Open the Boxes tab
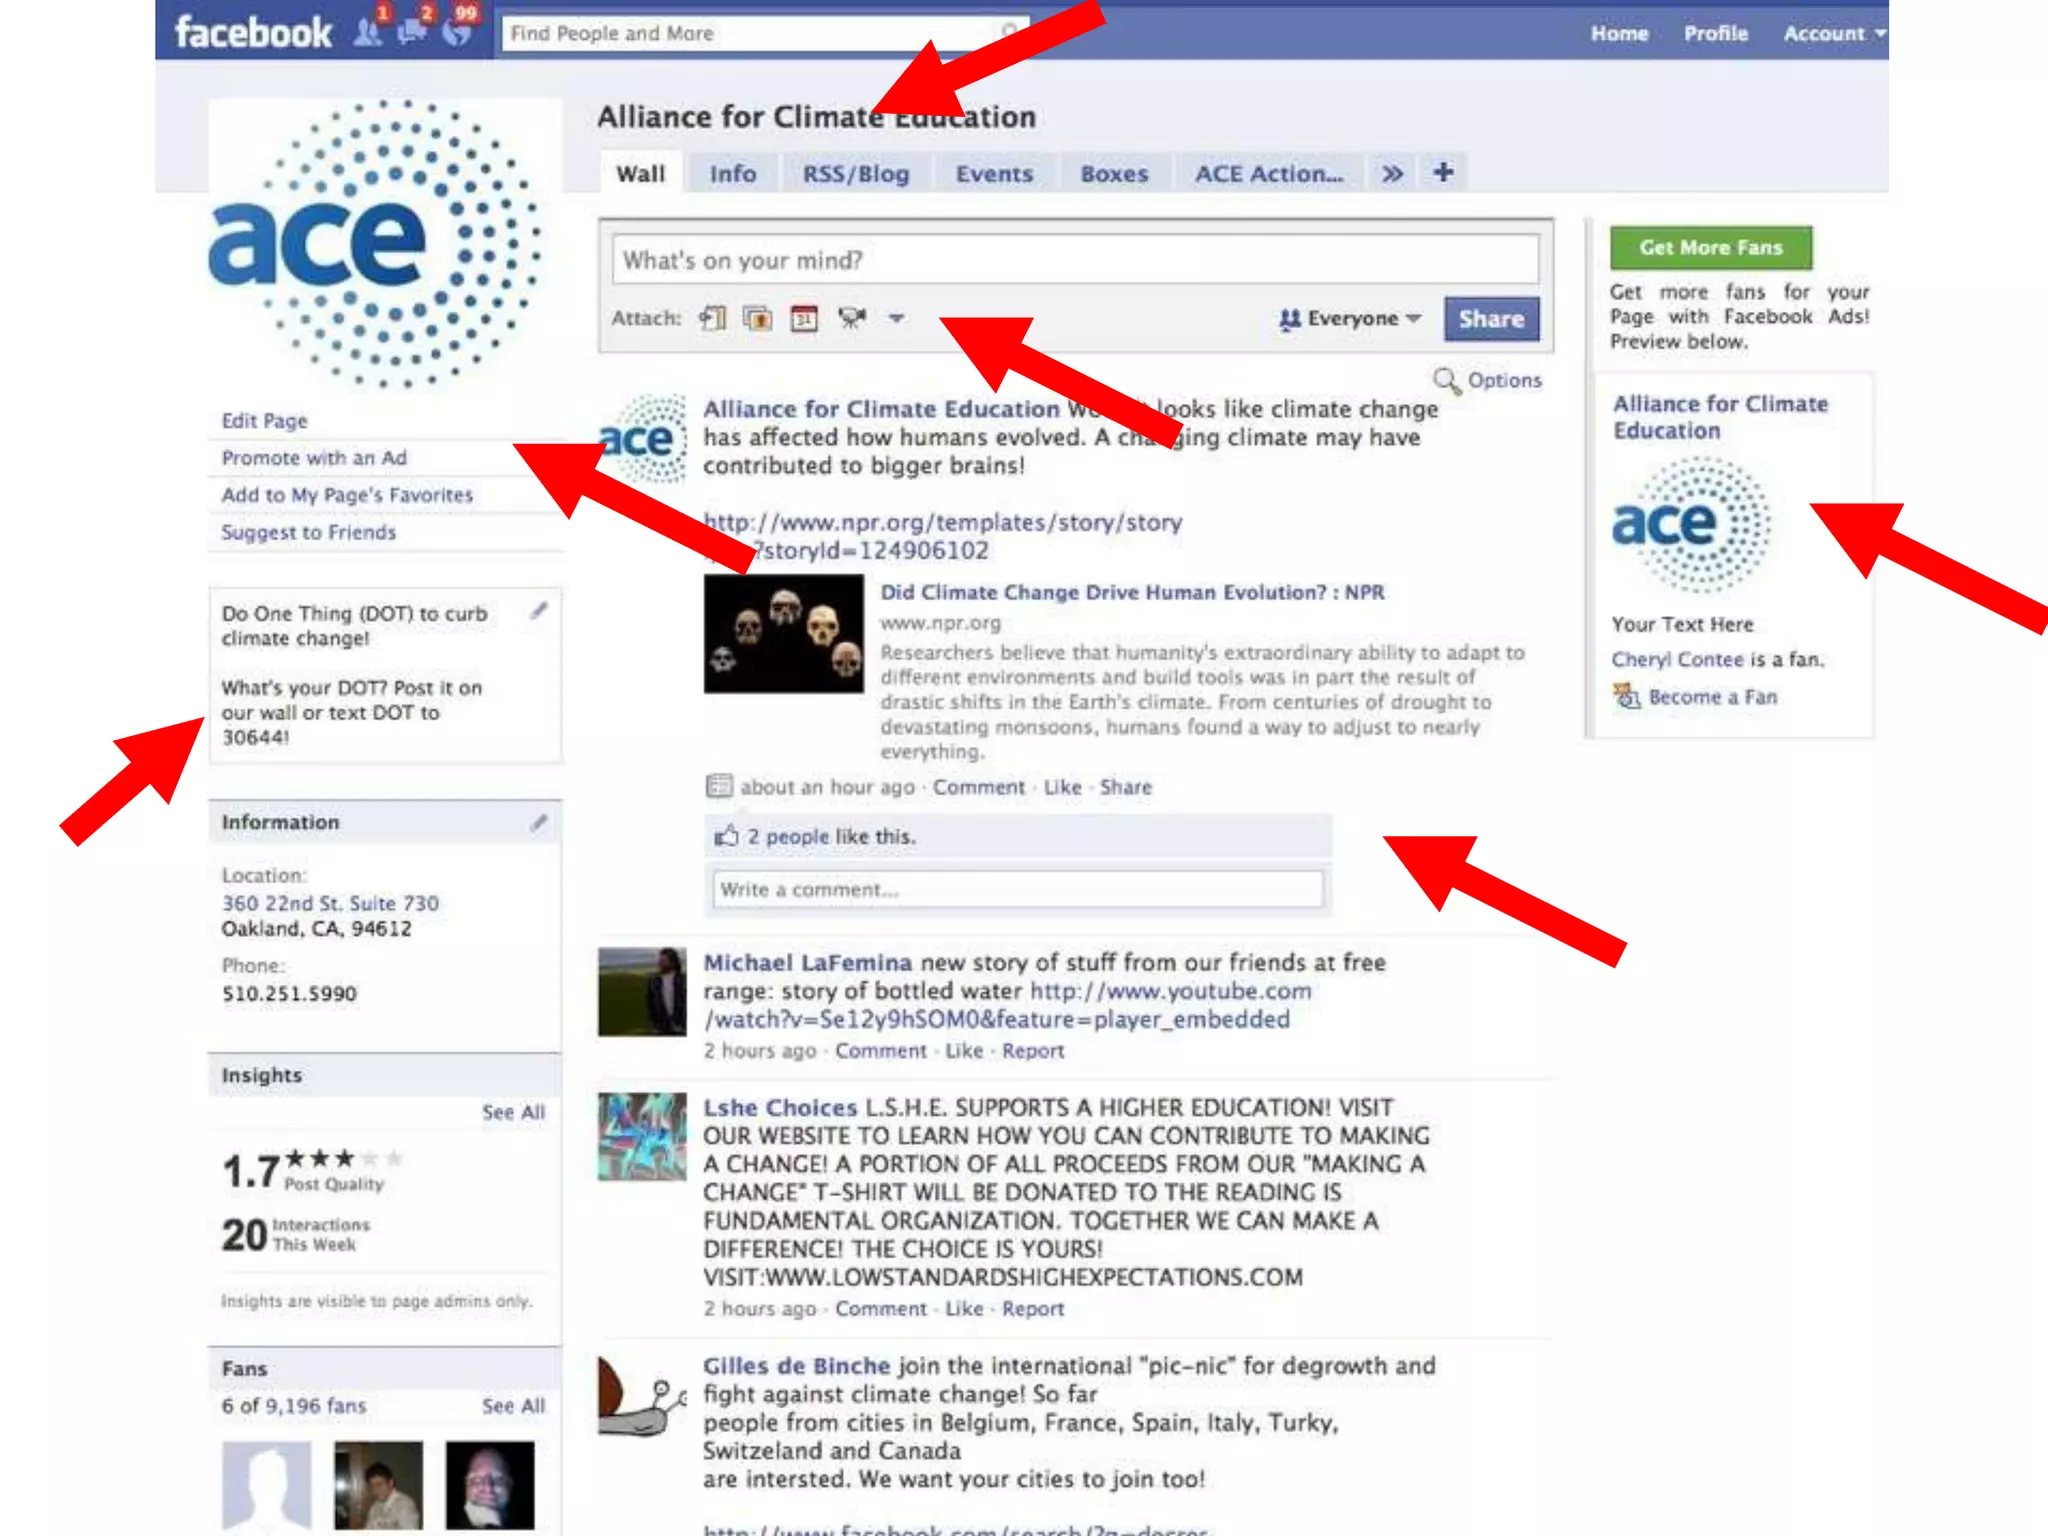Viewport: 2048px width, 1536px height. click(1114, 173)
